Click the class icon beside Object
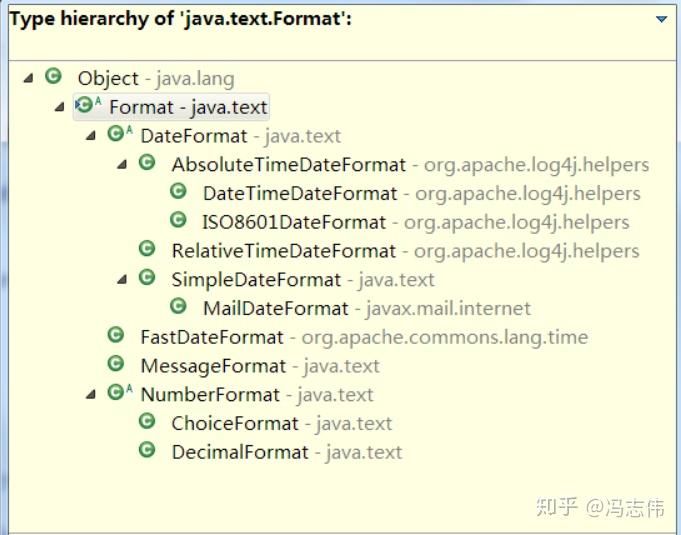The width and height of the screenshot is (681, 535). point(53,77)
